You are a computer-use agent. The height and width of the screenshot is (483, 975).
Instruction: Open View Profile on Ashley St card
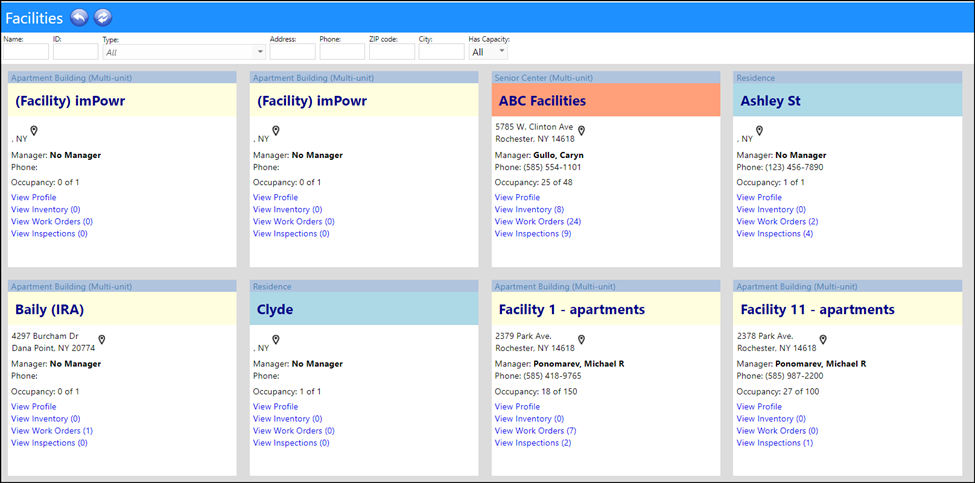coord(759,198)
